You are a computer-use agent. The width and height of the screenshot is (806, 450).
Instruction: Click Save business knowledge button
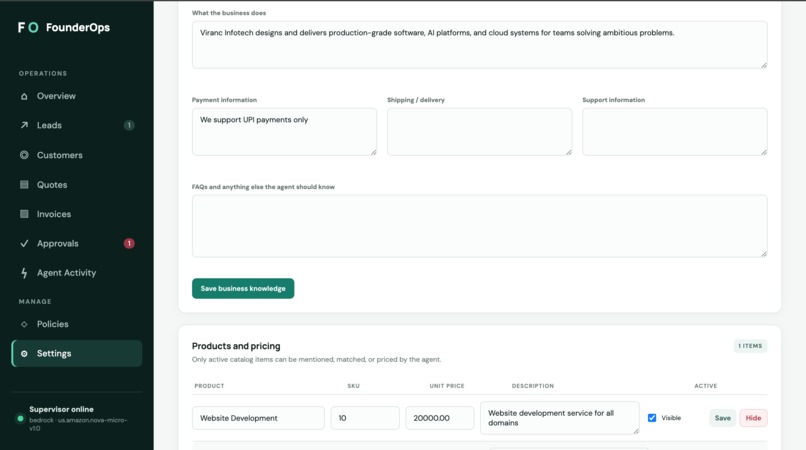pyautogui.click(x=243, y=289)
